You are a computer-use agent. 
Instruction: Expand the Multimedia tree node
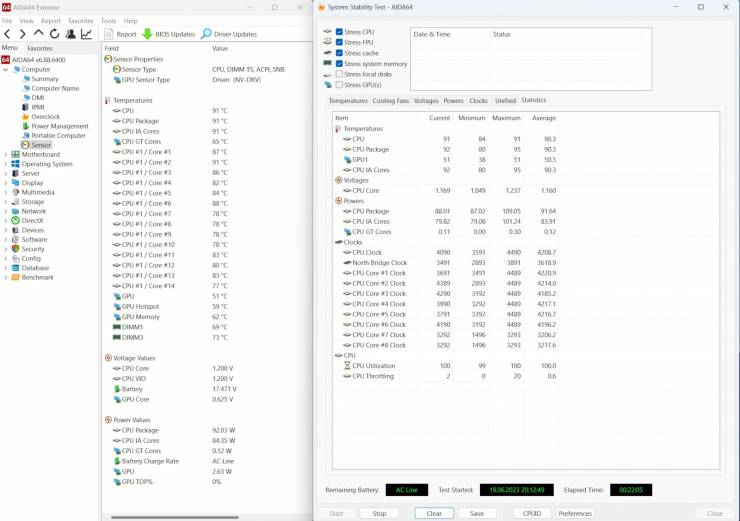coord(6,192)
